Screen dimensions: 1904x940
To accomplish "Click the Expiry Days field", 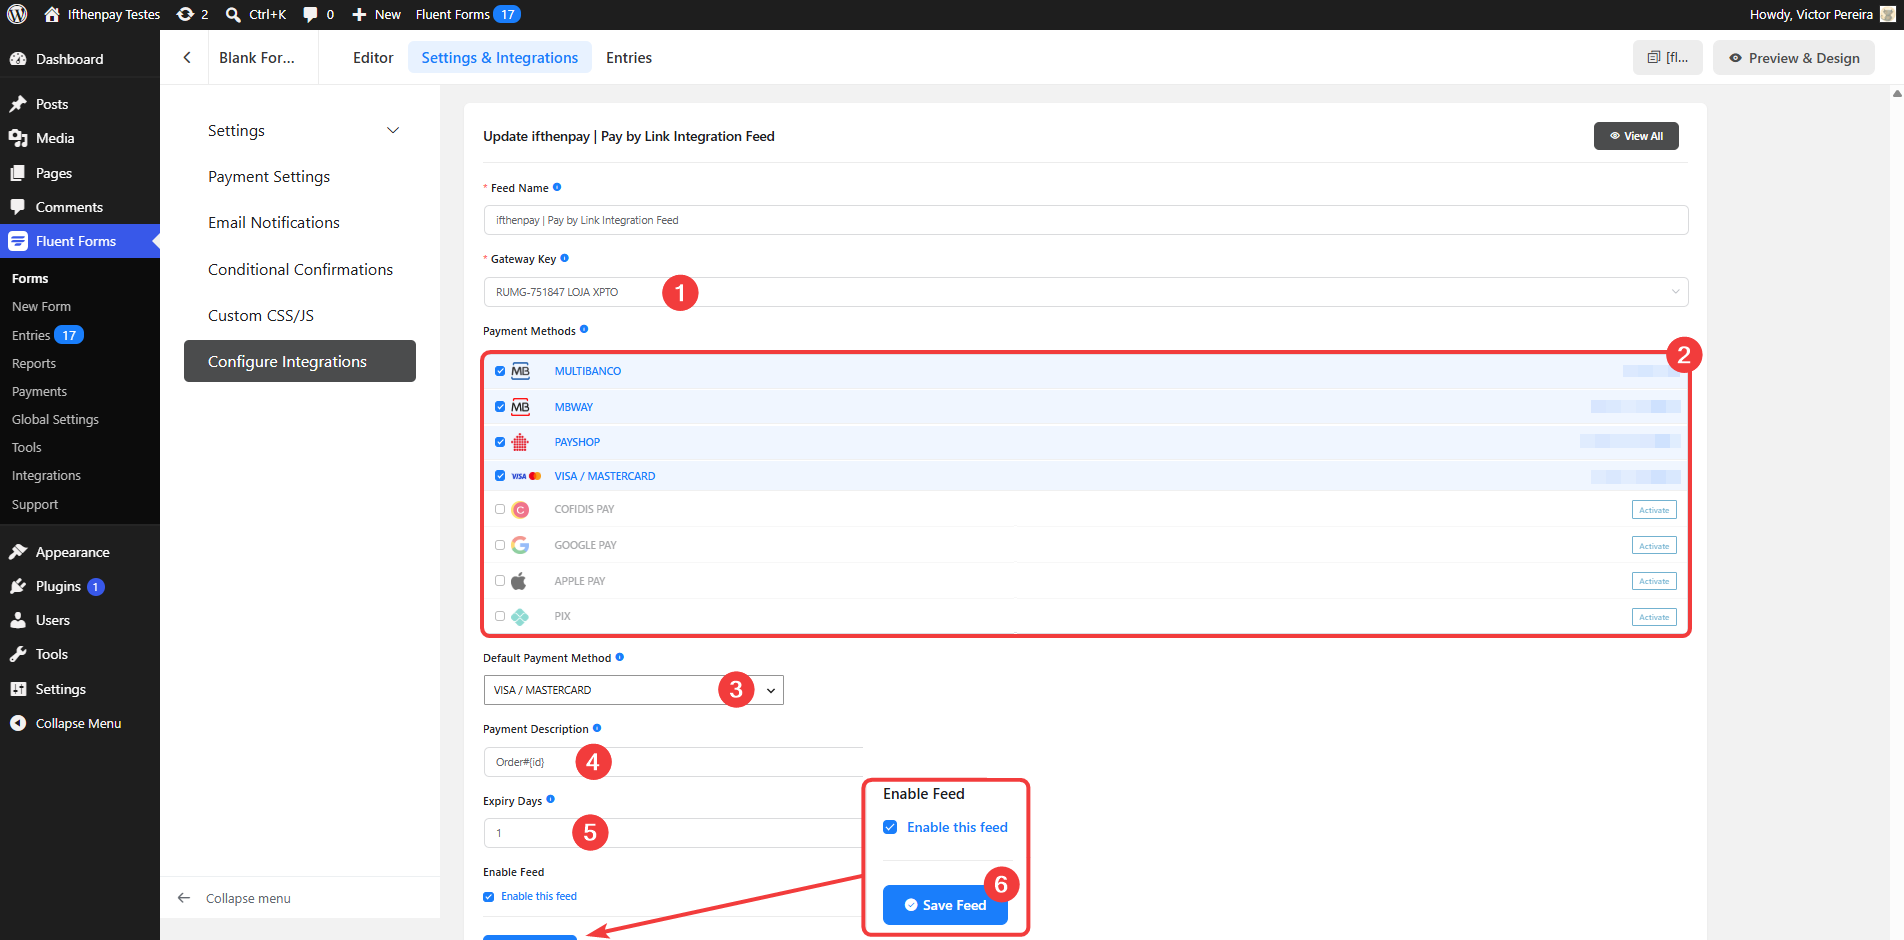I will tap(673, 833).
